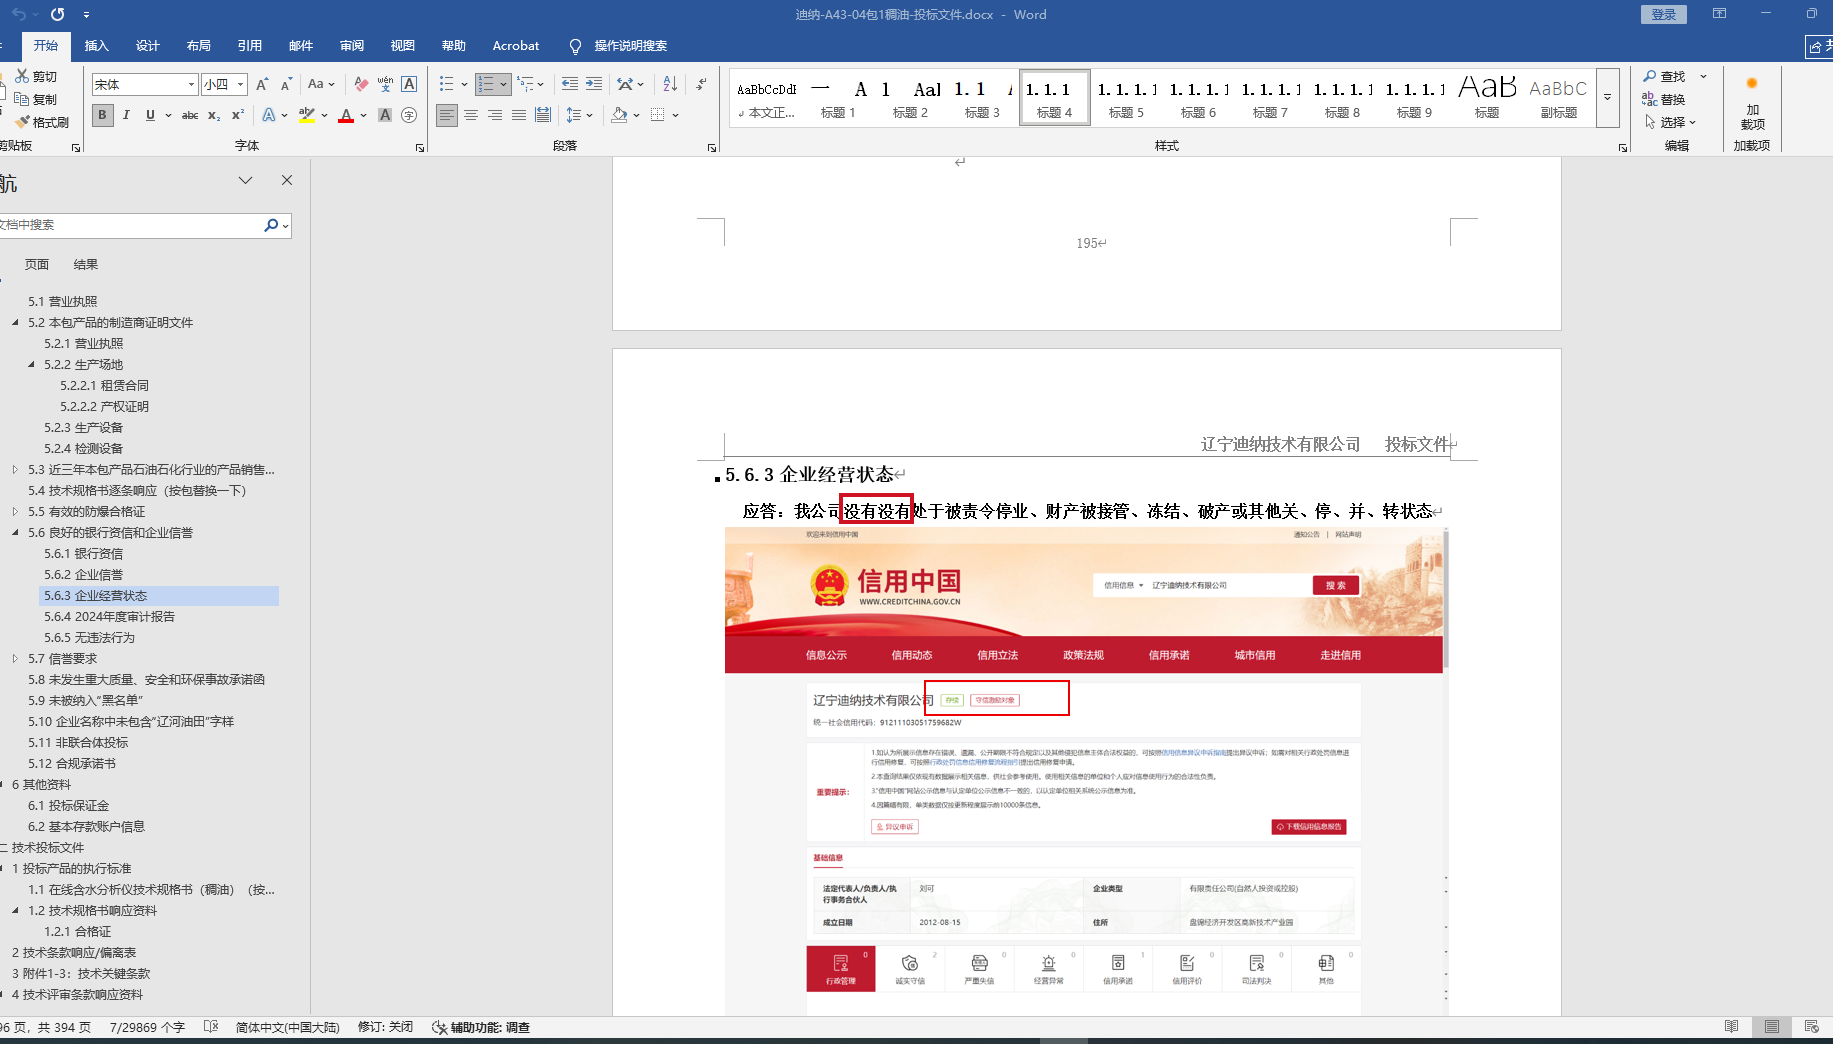
Task: Toggle Underline formatting
Action: coord(150,116)
